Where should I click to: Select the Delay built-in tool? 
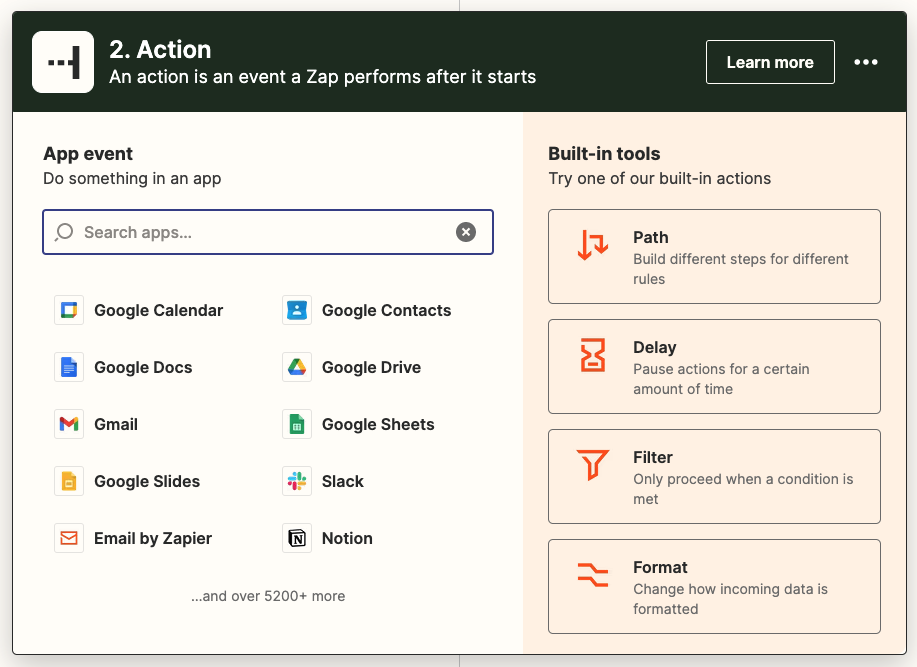click(x=713, y=366)
